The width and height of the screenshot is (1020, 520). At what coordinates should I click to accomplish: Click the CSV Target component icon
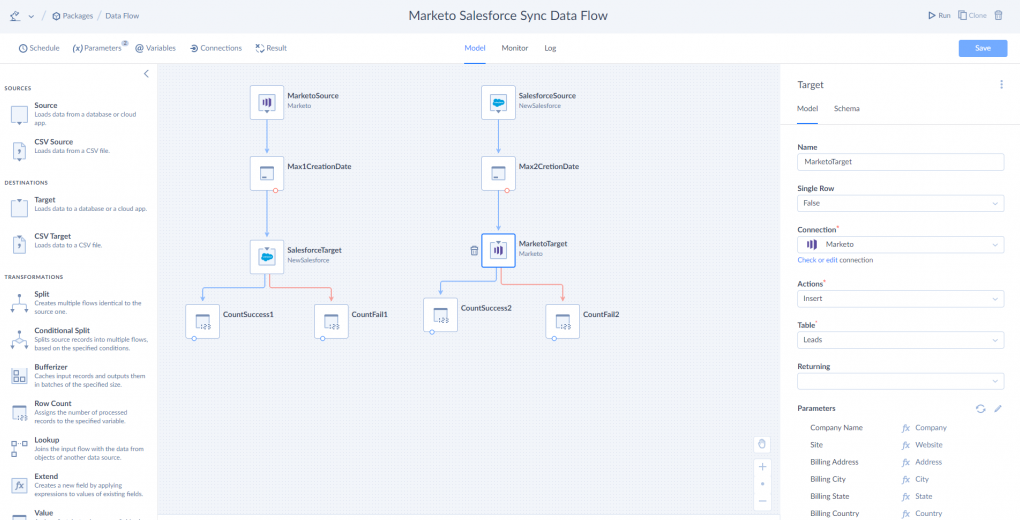click(19, 245)
